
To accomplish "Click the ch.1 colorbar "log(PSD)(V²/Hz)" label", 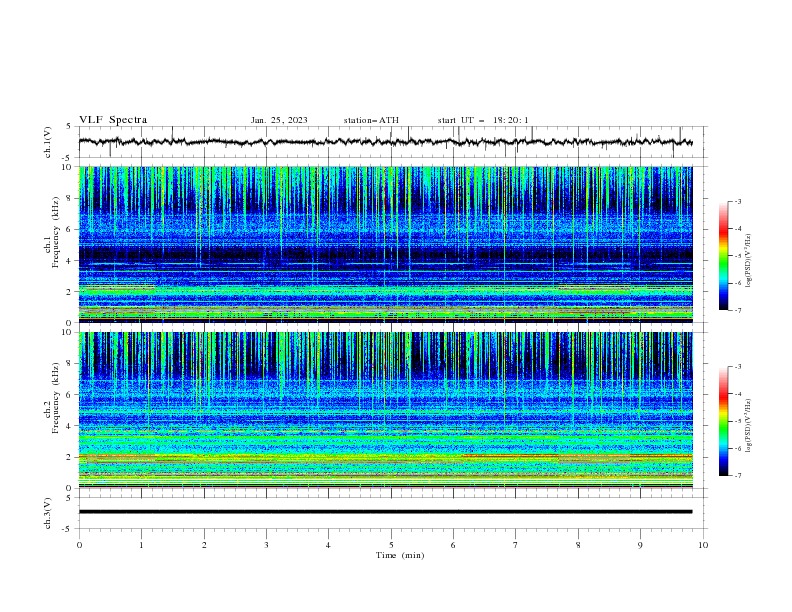I will click(748, 261).
